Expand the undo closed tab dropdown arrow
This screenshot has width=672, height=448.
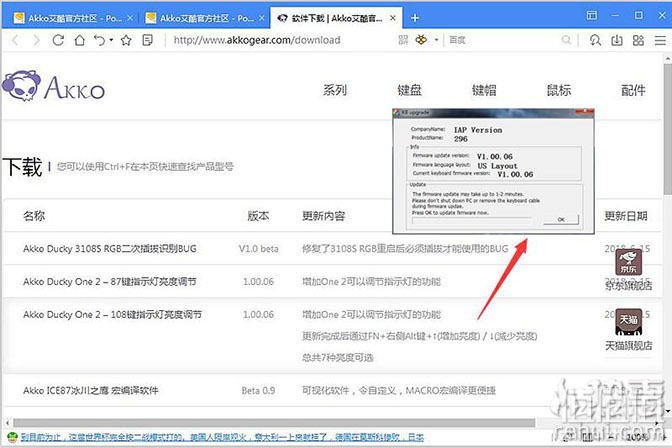[111, 40]
